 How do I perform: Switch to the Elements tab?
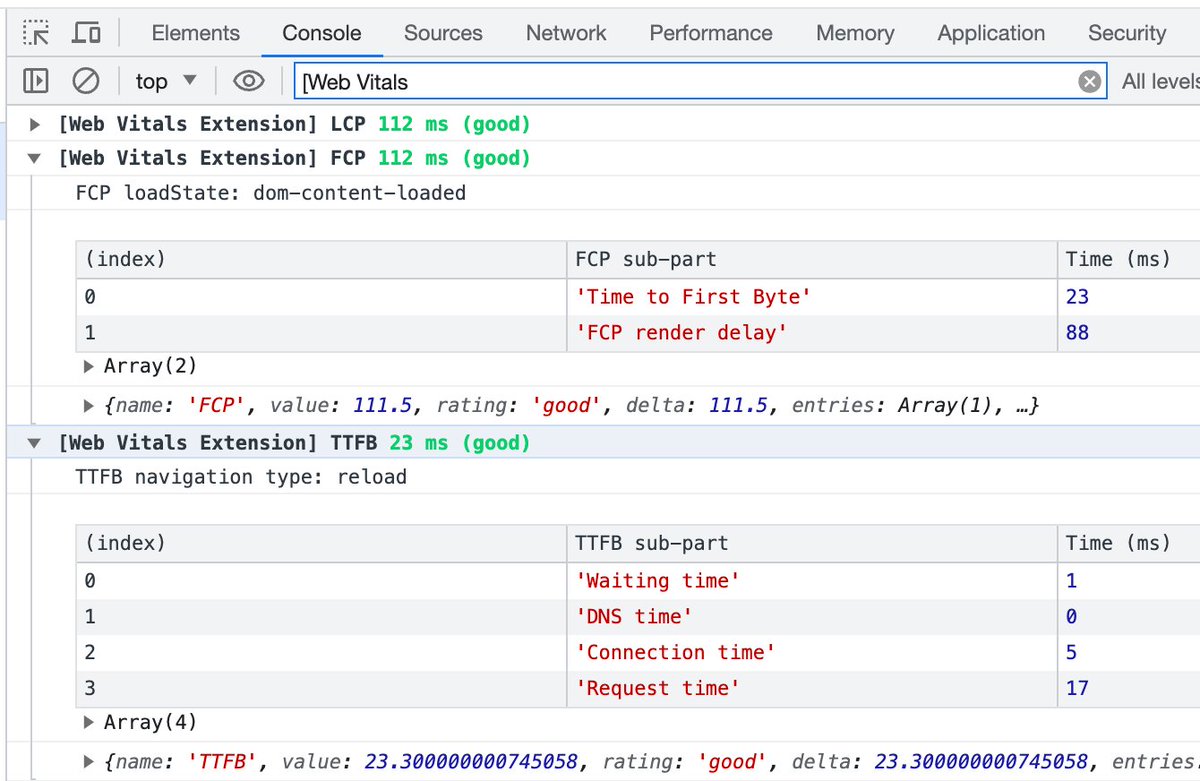[x=196, y=33]
